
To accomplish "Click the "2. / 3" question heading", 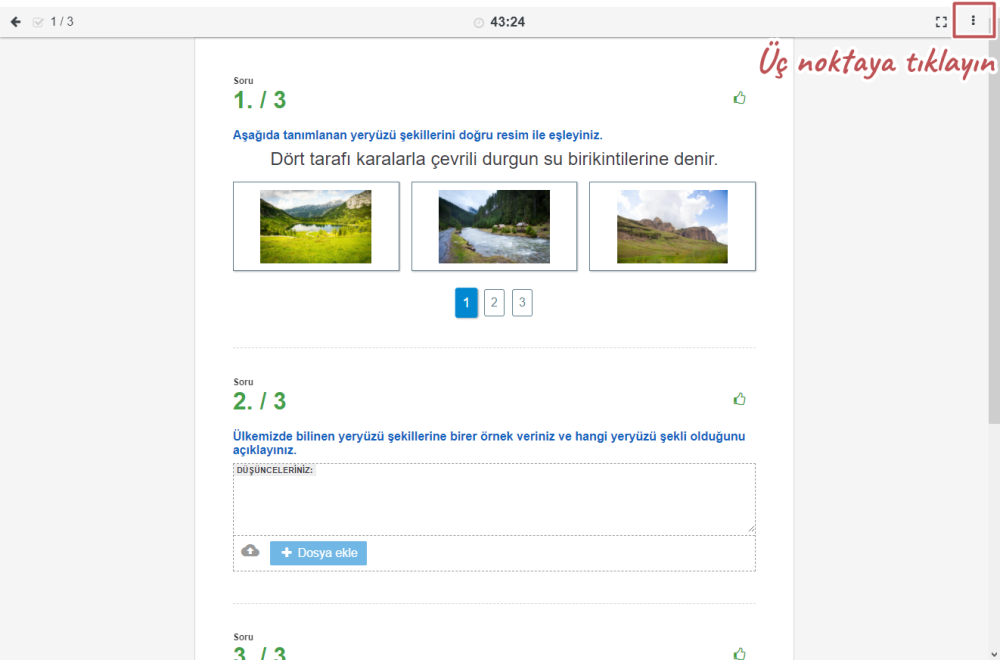I will (x=260, y=401).
